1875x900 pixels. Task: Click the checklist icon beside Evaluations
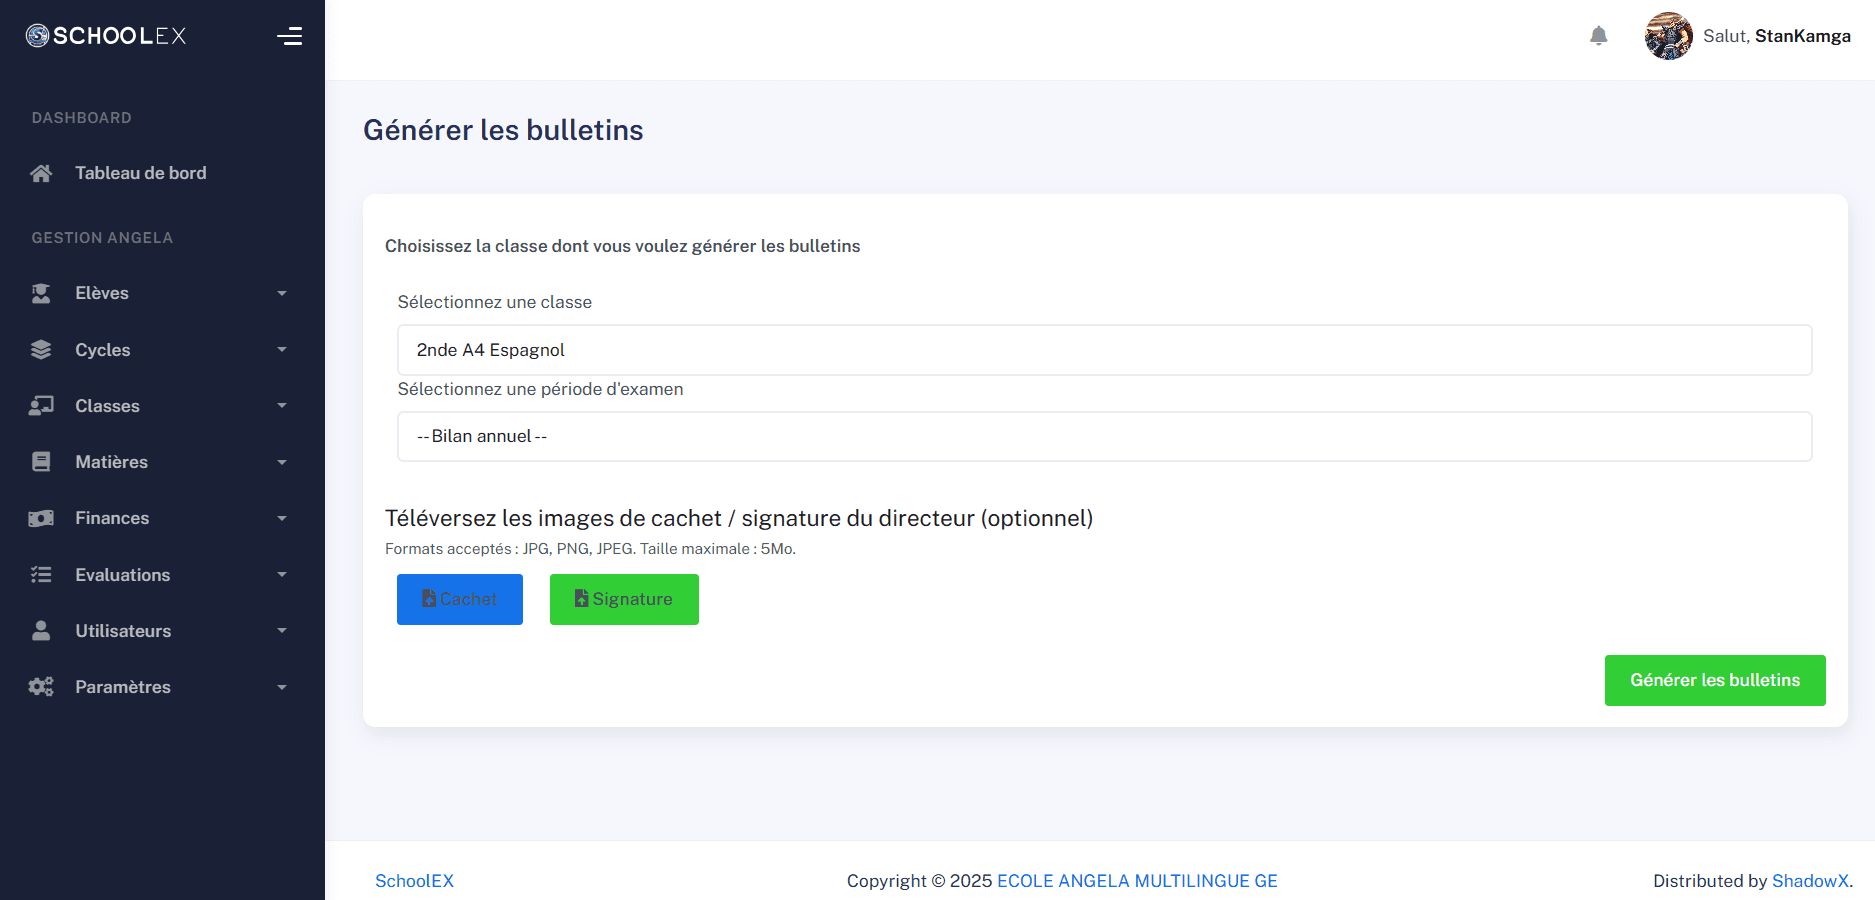point(41,575)
